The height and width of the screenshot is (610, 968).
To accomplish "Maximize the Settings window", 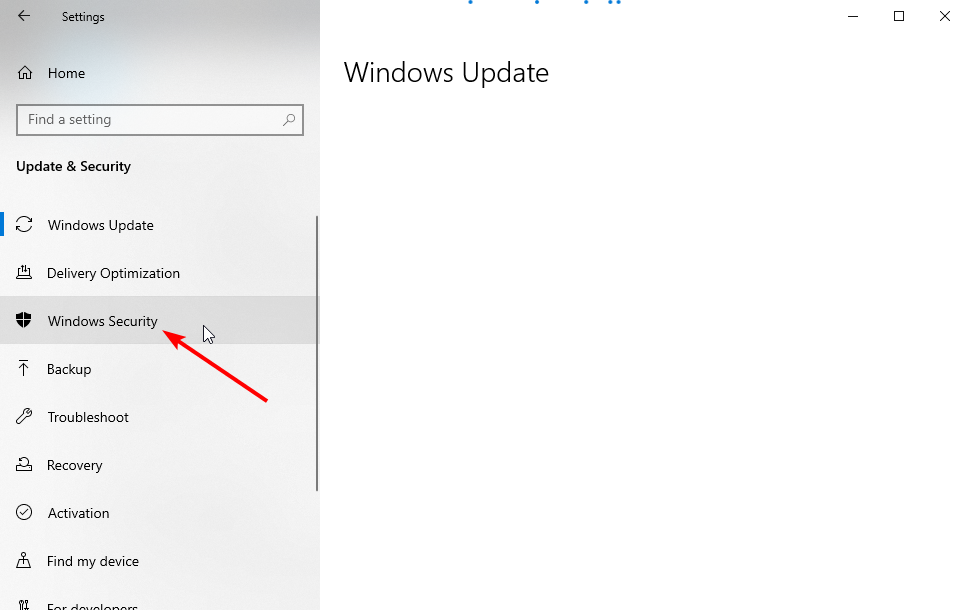I will (899, 16).
